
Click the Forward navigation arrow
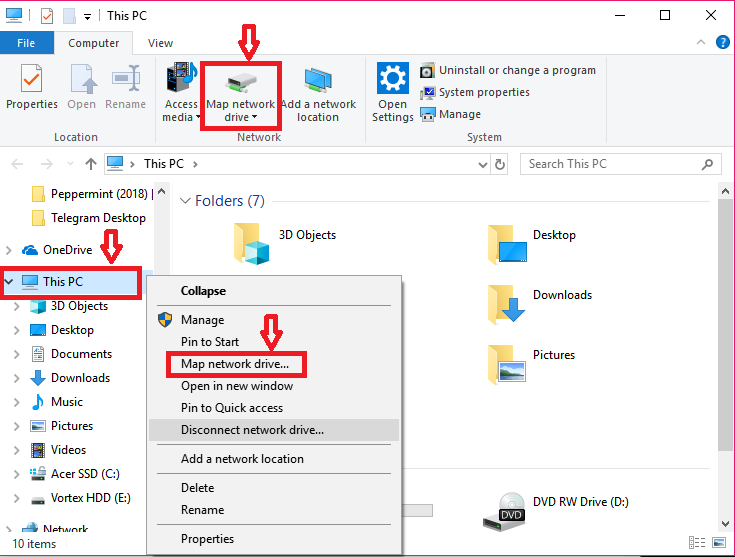[46, 164]
